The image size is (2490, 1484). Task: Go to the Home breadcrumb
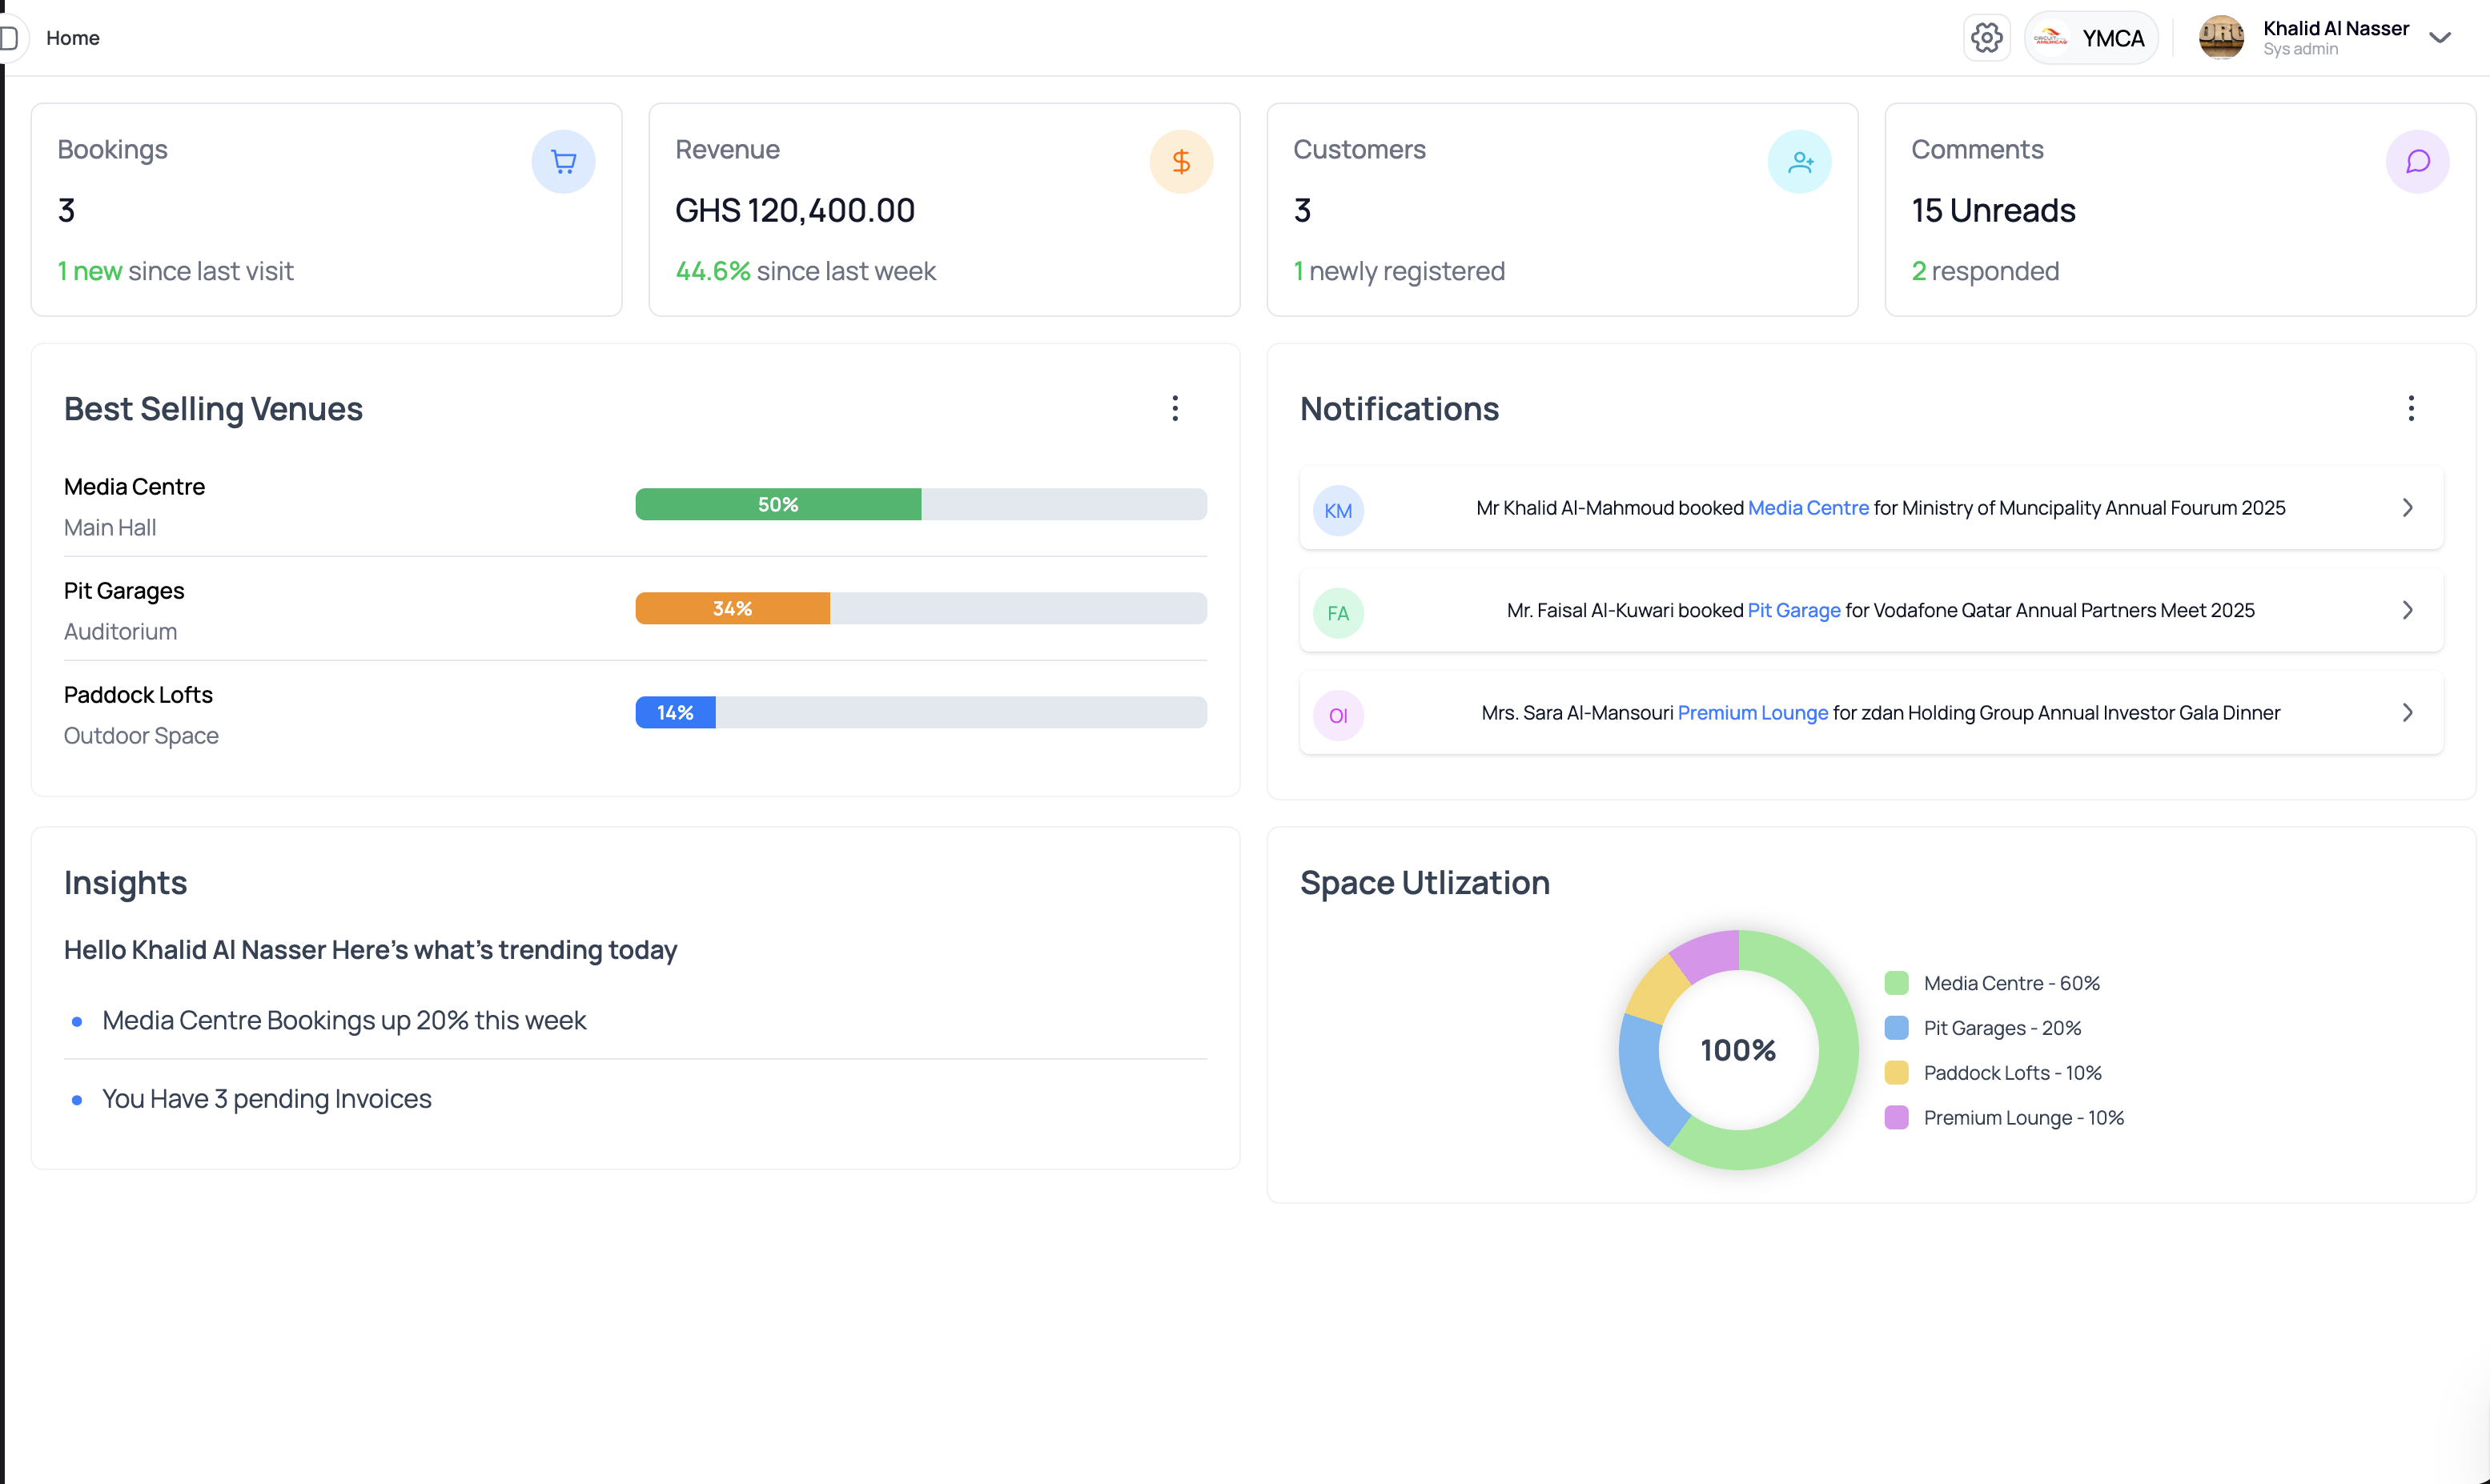tap(73, 38)
